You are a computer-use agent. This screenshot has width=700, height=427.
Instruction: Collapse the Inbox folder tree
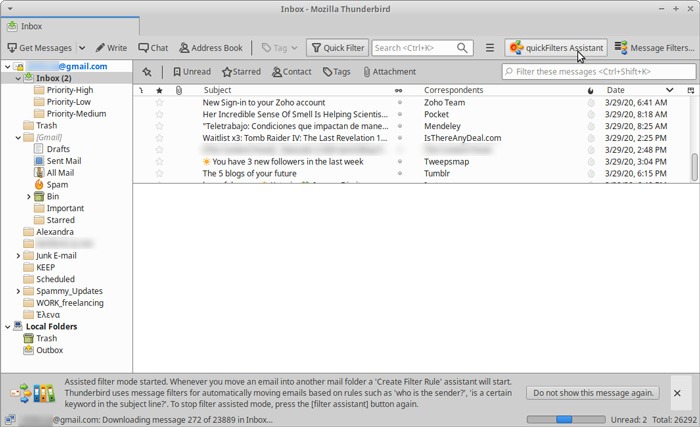coord(18,78)
